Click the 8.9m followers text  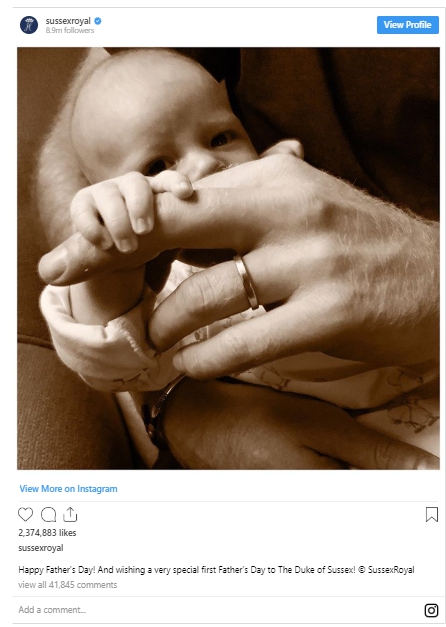click(x=70, y=30)
